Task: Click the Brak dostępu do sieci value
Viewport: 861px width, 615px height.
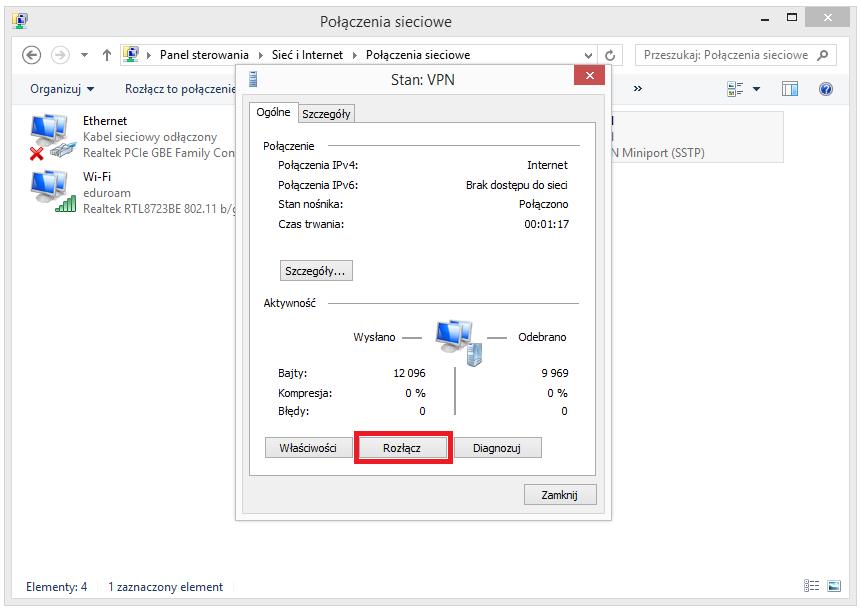Action: pos(517,185)
